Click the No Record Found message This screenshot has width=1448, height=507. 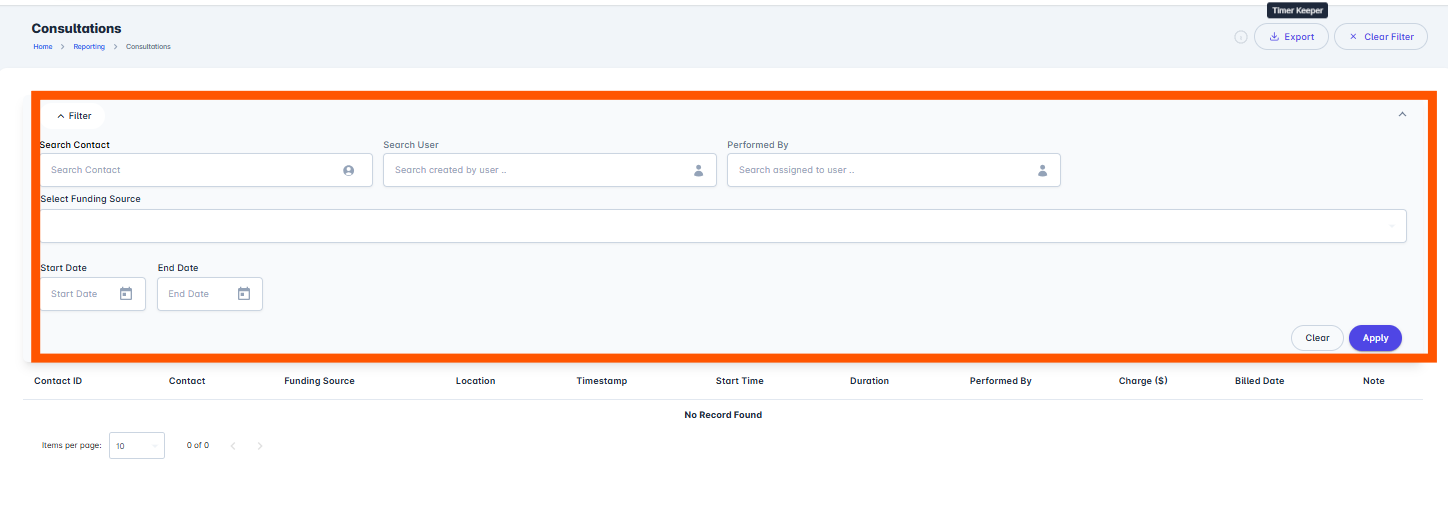[723, 415]
